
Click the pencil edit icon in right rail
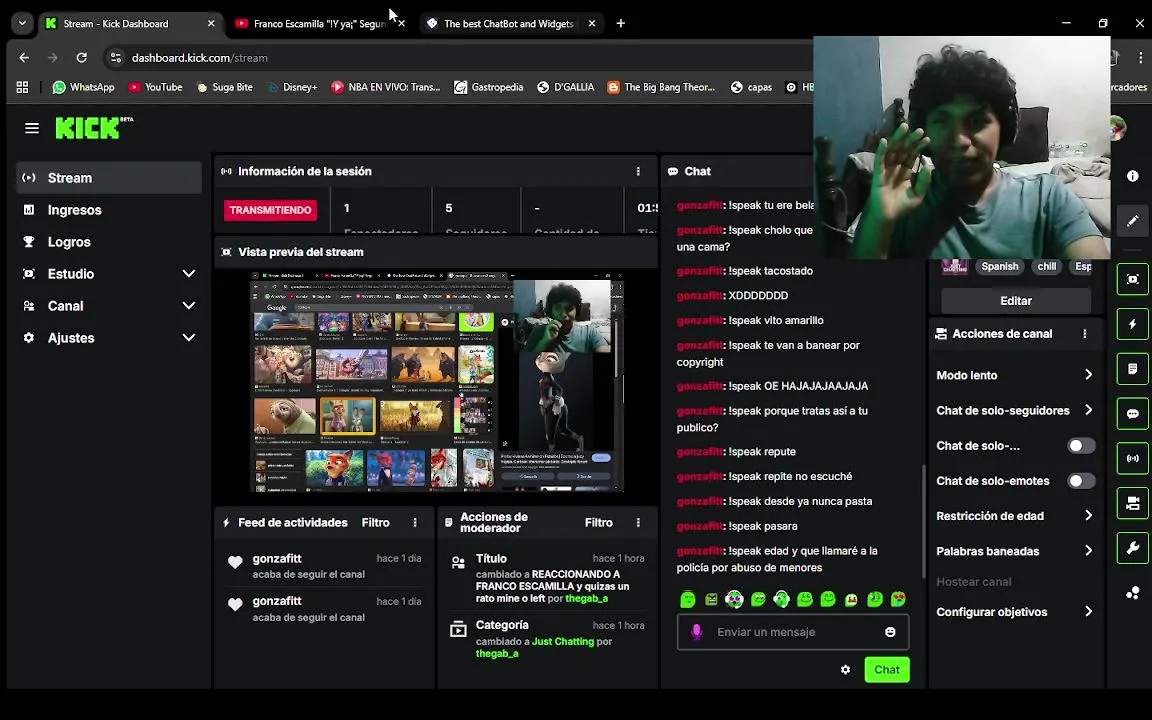1132,221
